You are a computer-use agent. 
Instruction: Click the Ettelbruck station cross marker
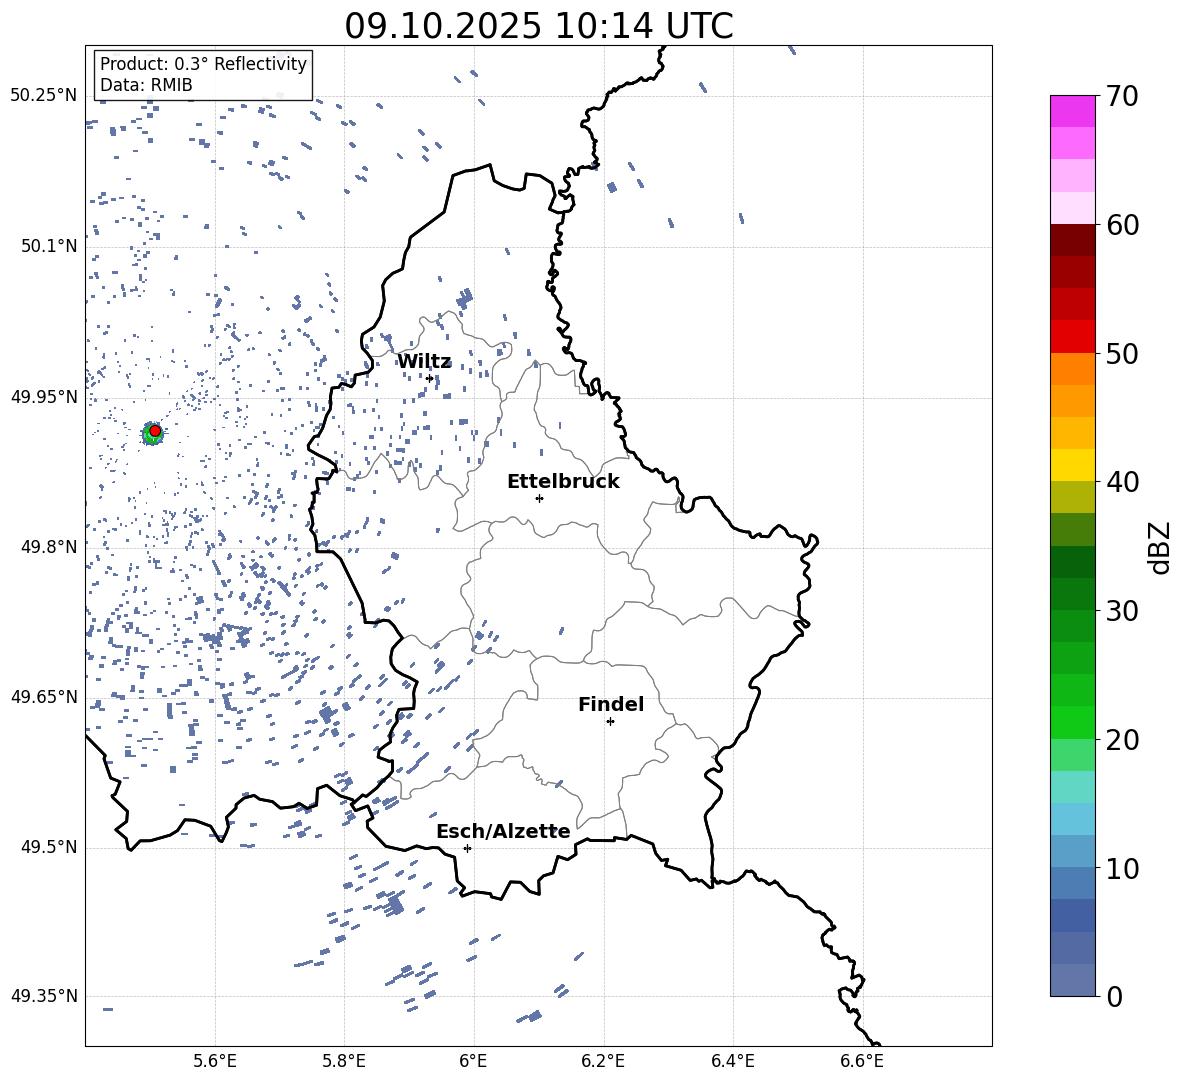(539, 498)
